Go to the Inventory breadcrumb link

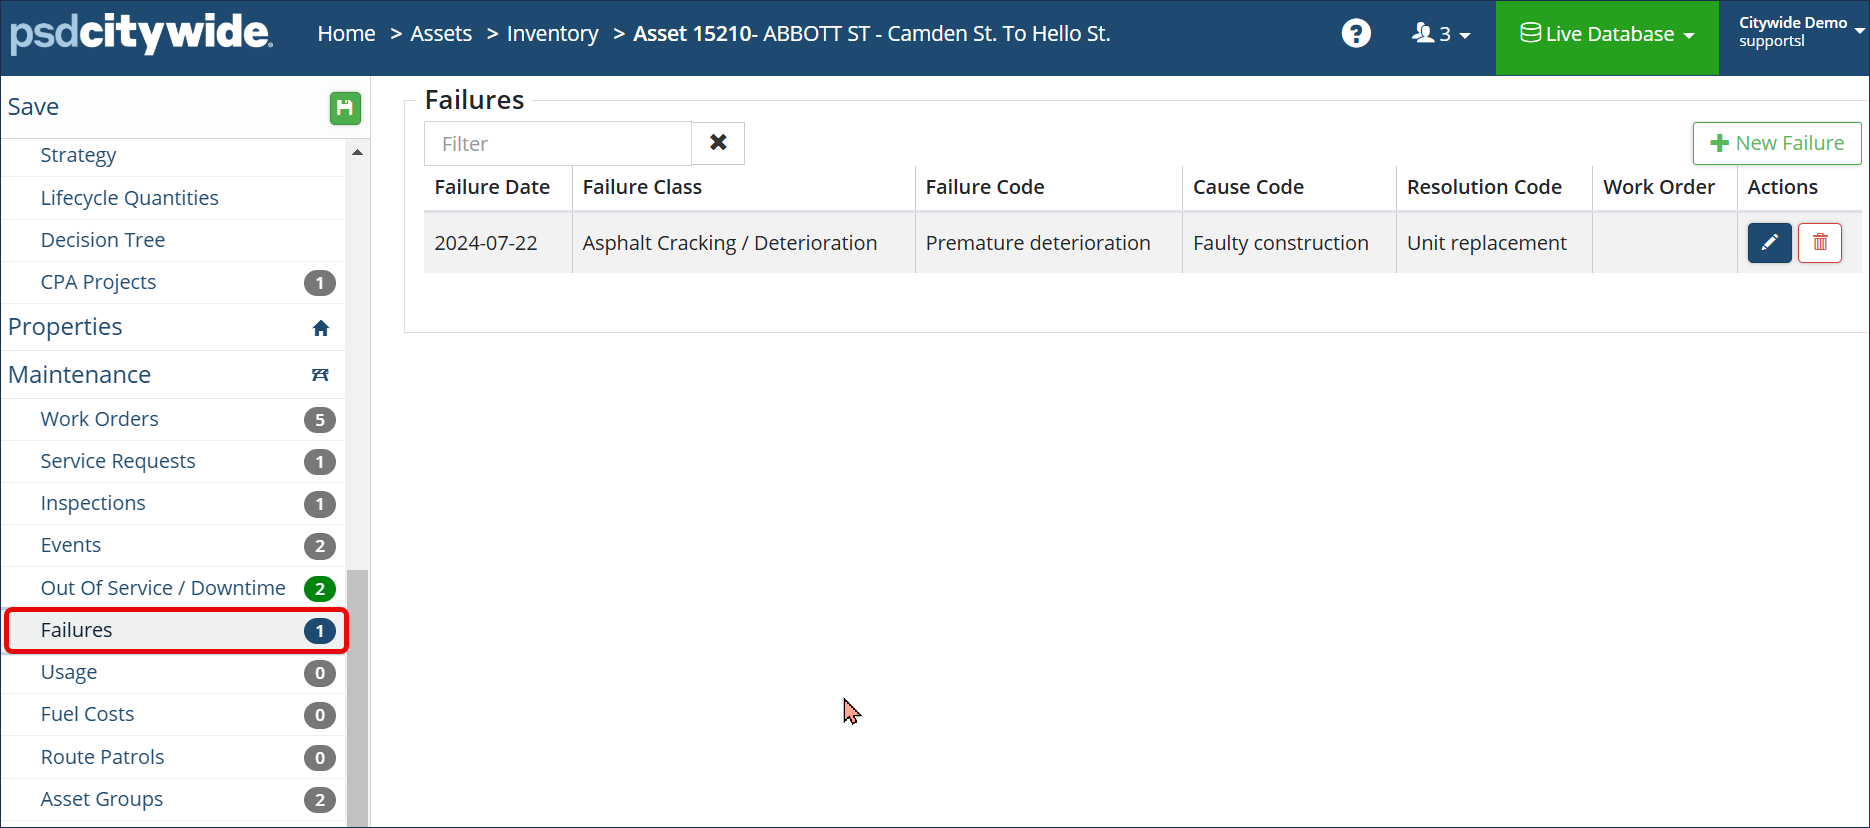(x=552, y=34)
